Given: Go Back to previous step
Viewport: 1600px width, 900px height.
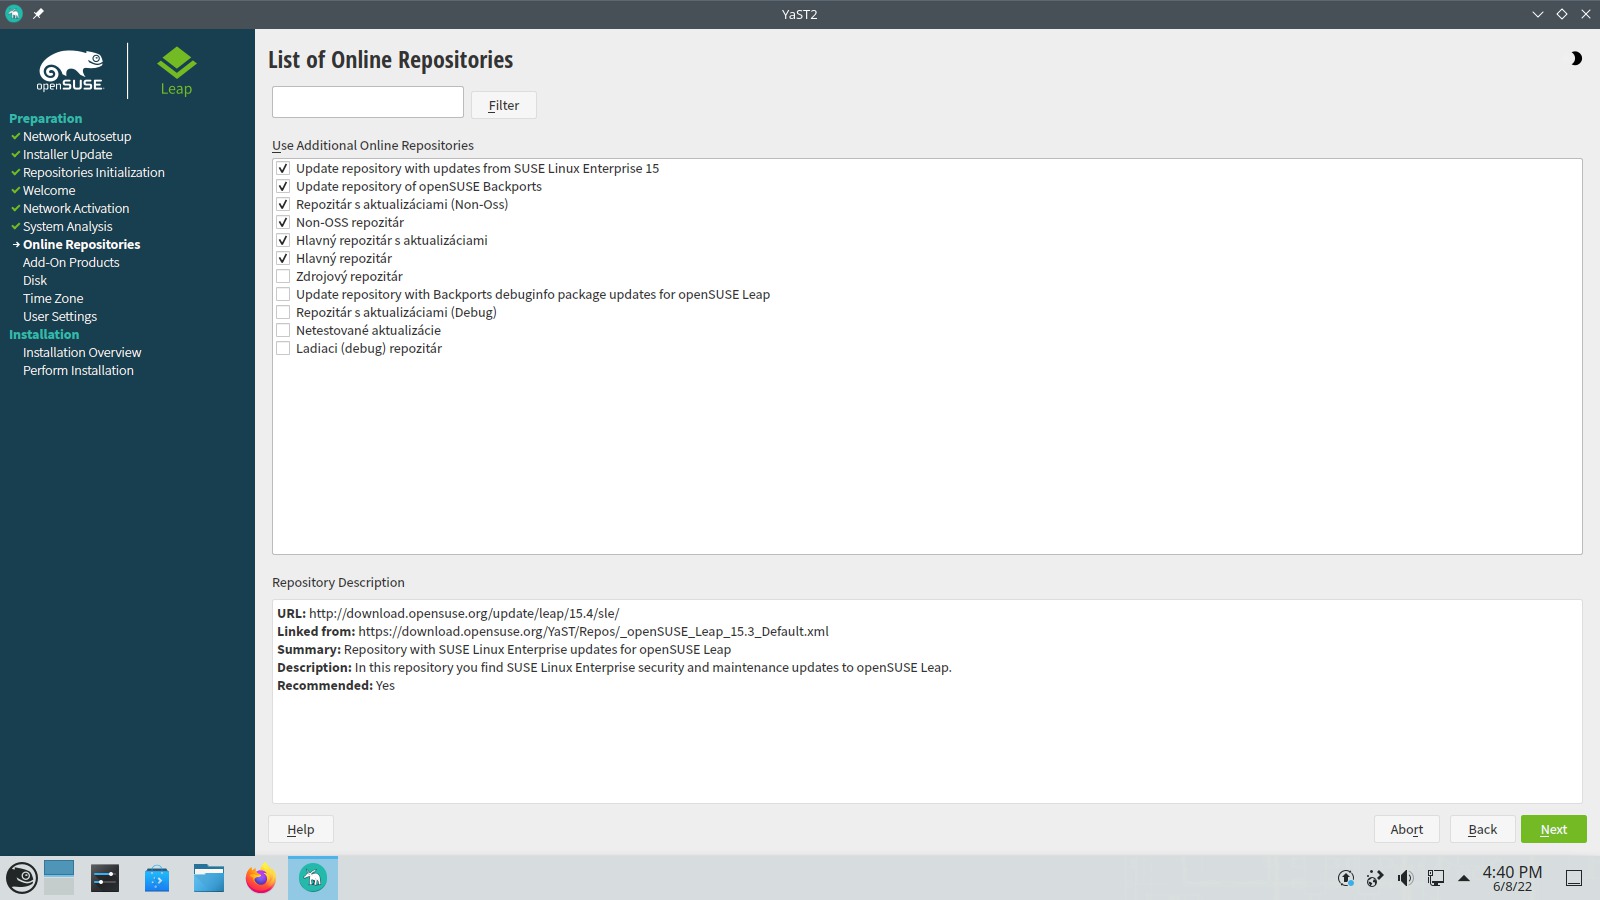Looking at the screenshot, I should click(x=1482, y=829).
